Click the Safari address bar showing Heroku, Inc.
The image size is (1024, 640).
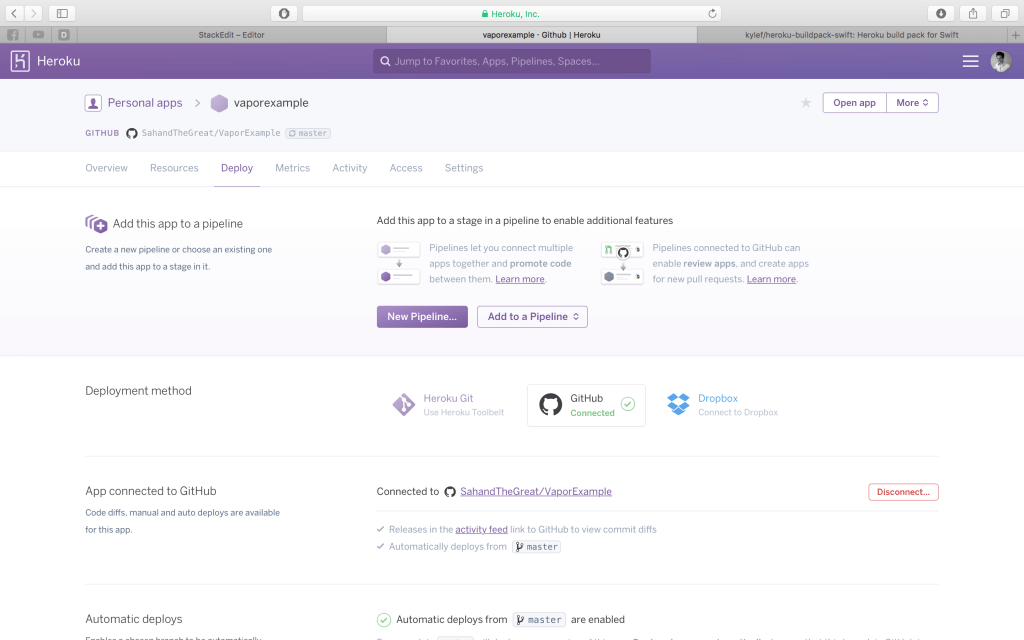[511, 13]
